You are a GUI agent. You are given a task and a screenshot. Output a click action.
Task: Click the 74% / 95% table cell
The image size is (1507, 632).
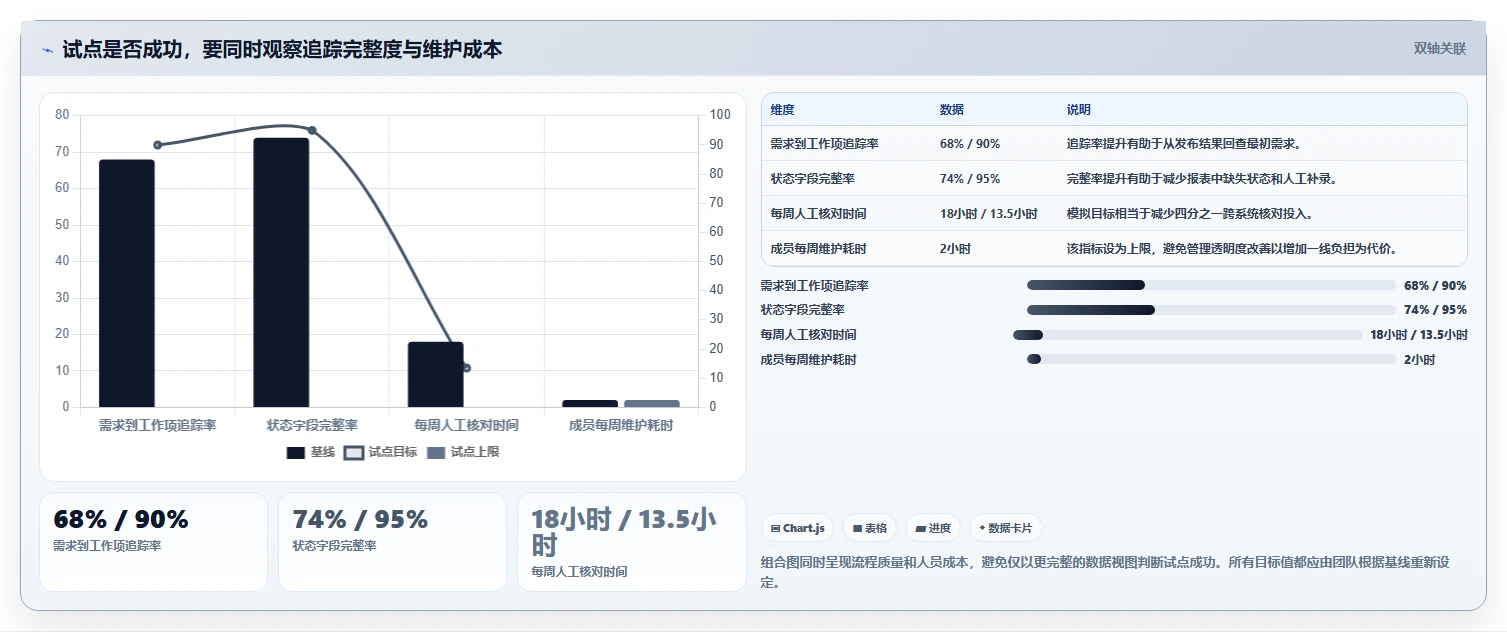[970, 179]
